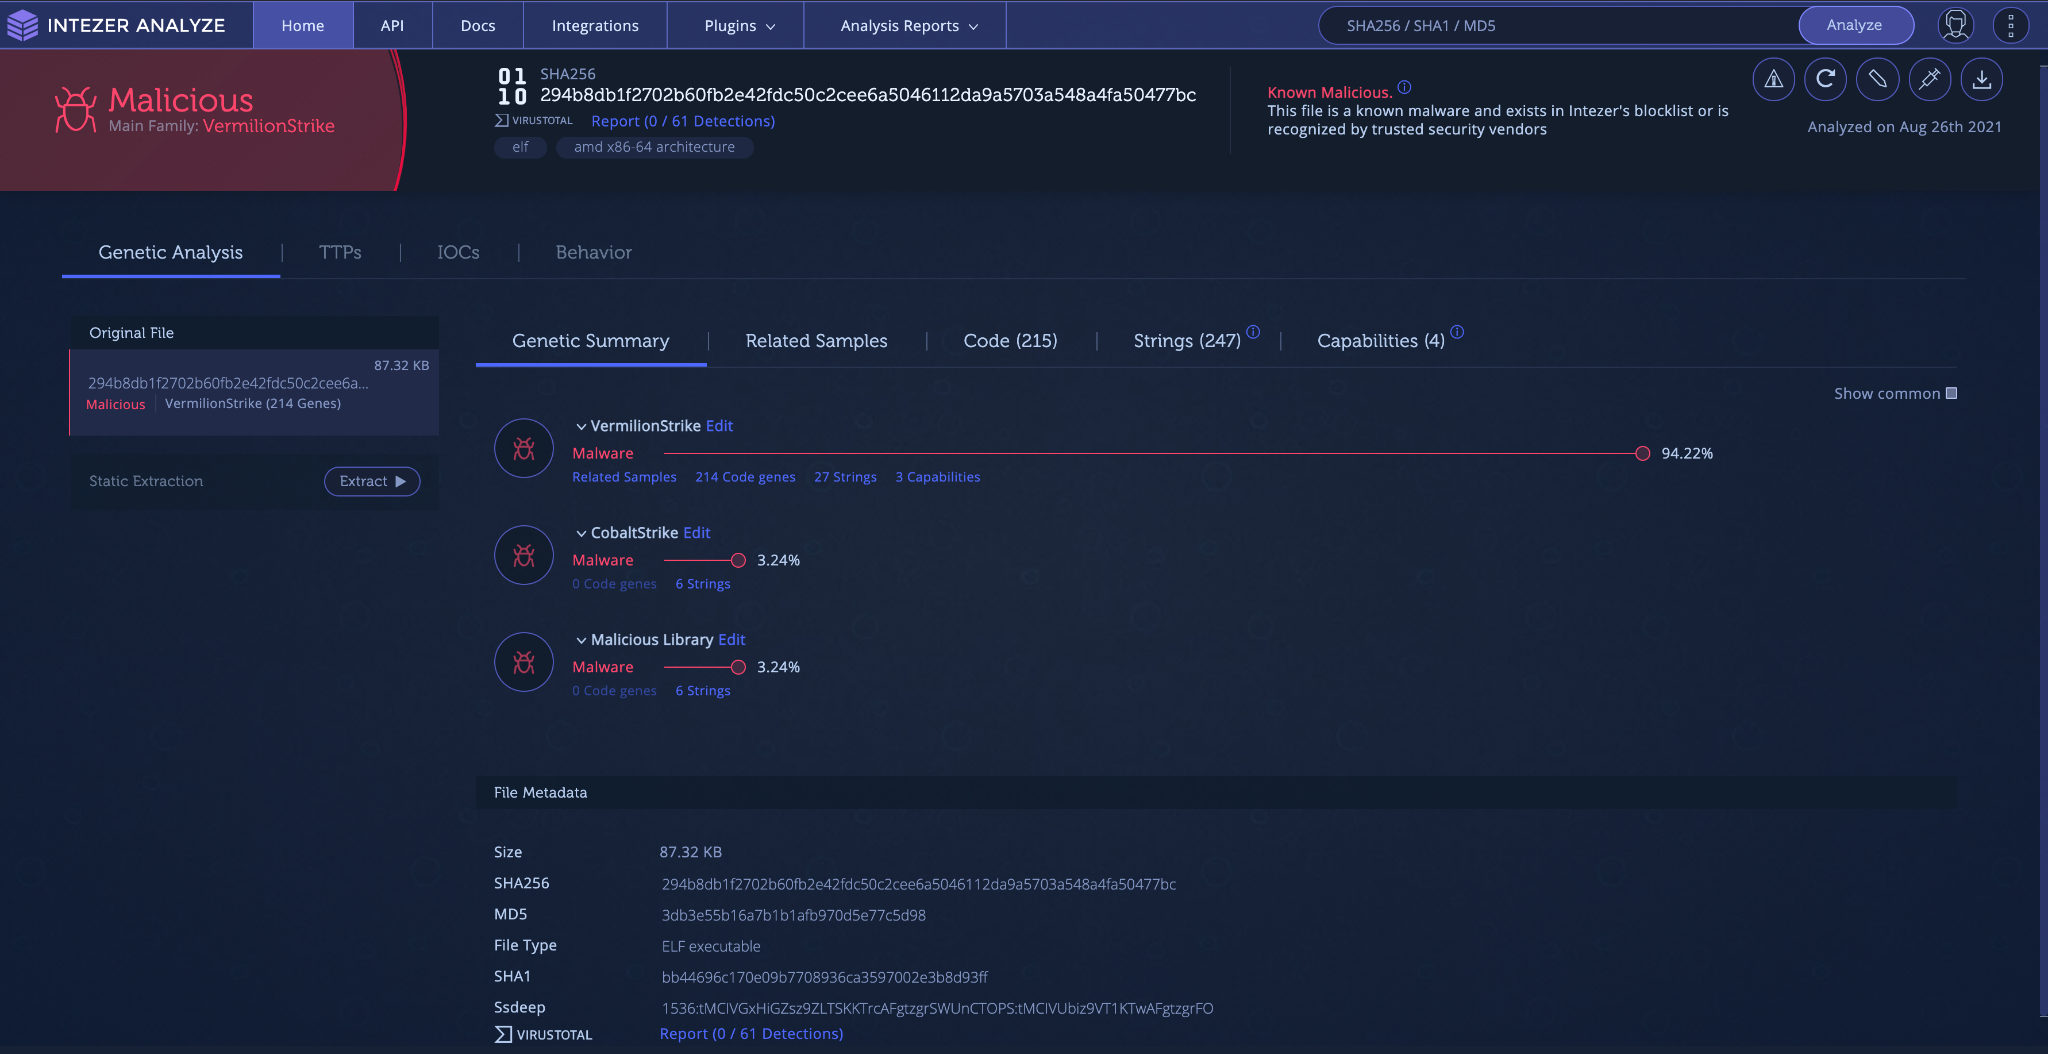Open VirusTotal Report link in File Metadata

751,1034
